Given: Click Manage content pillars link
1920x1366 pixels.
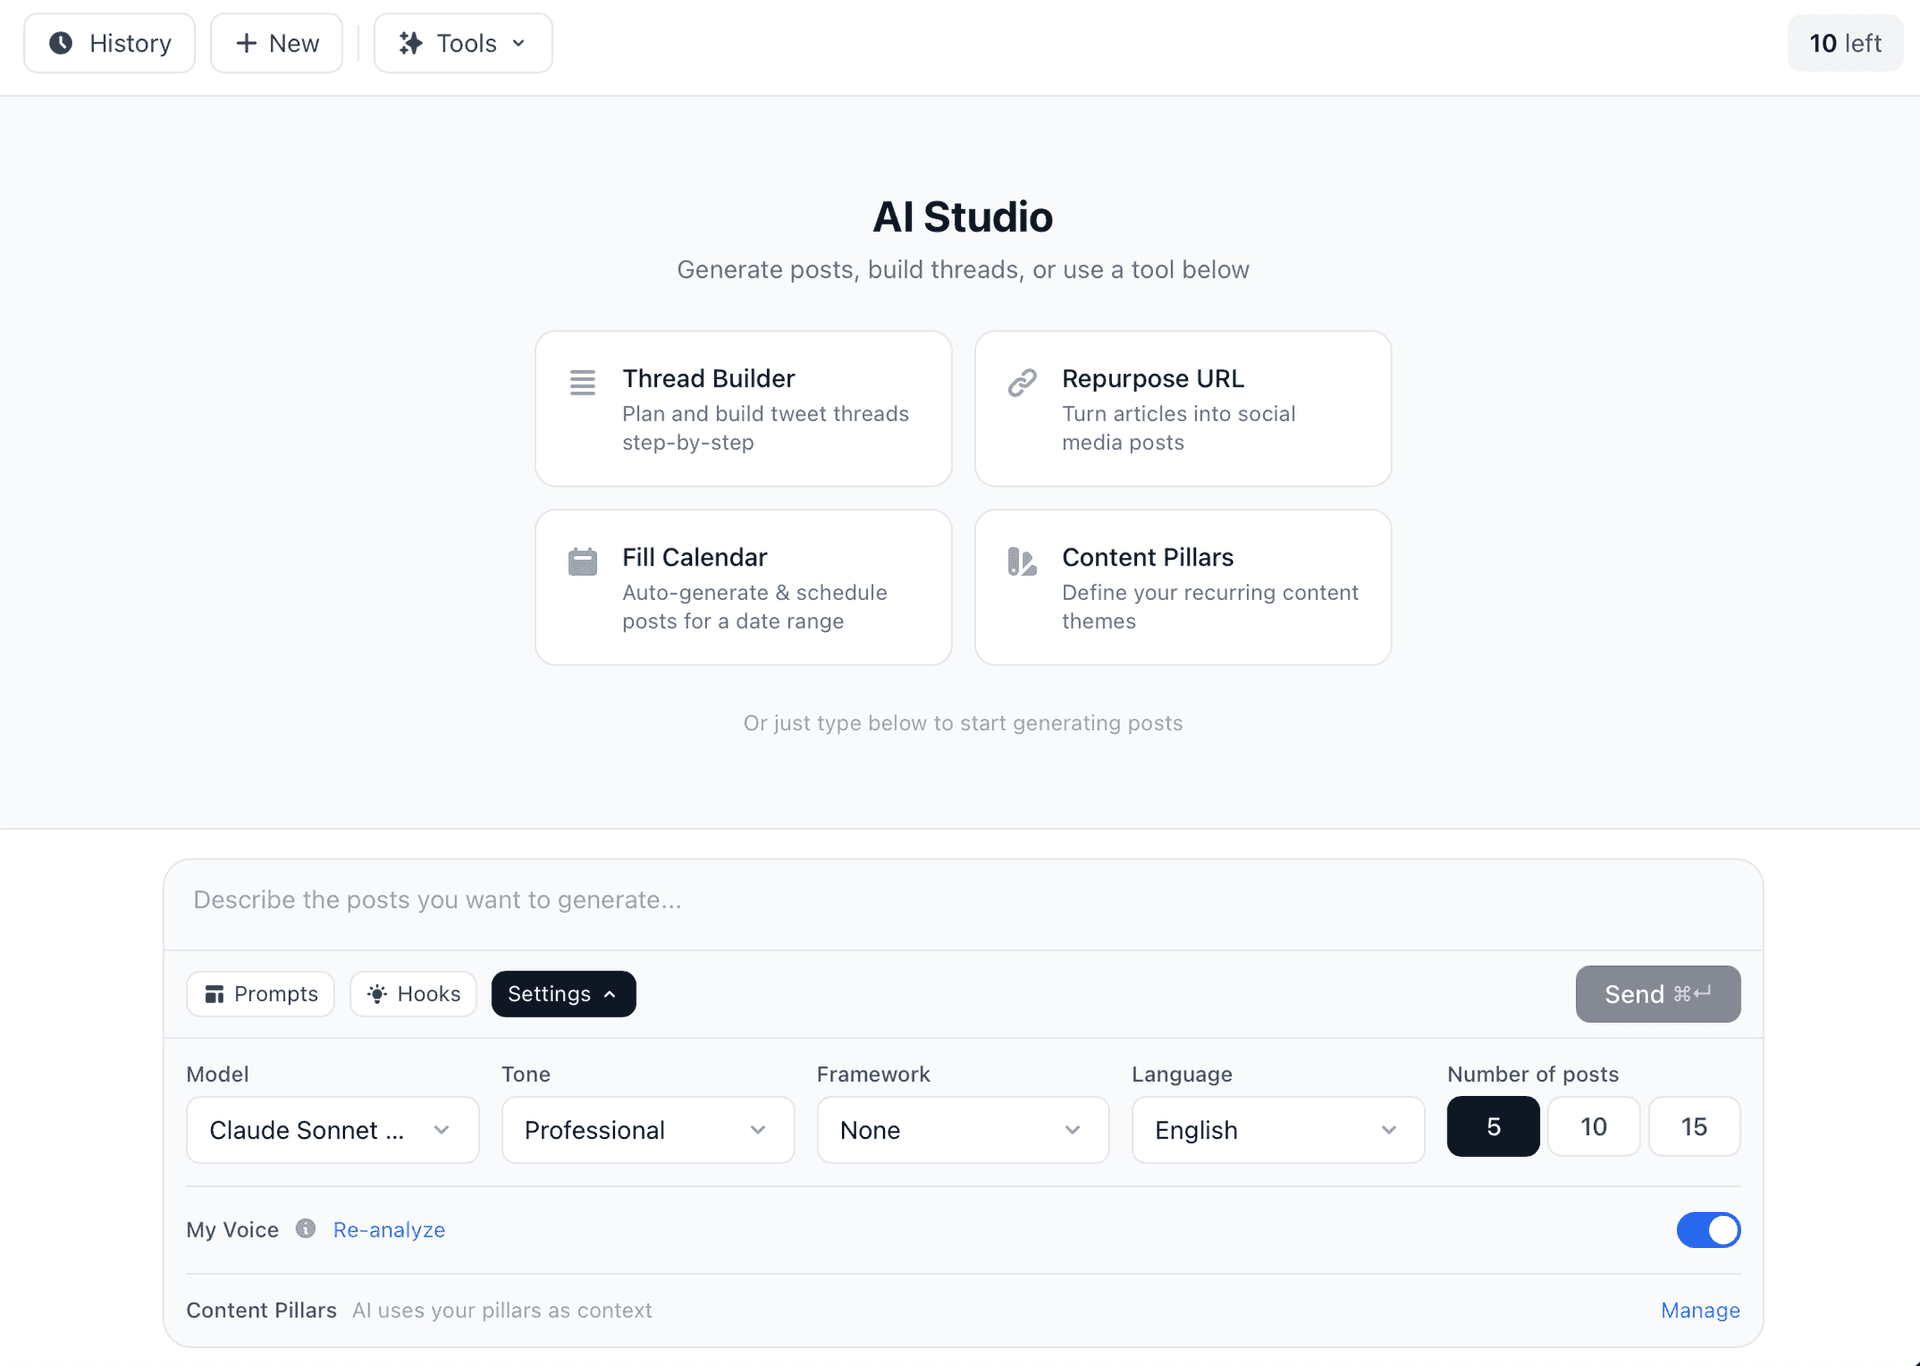Looking at the screenshot, I should (x=1700, y=1310).
